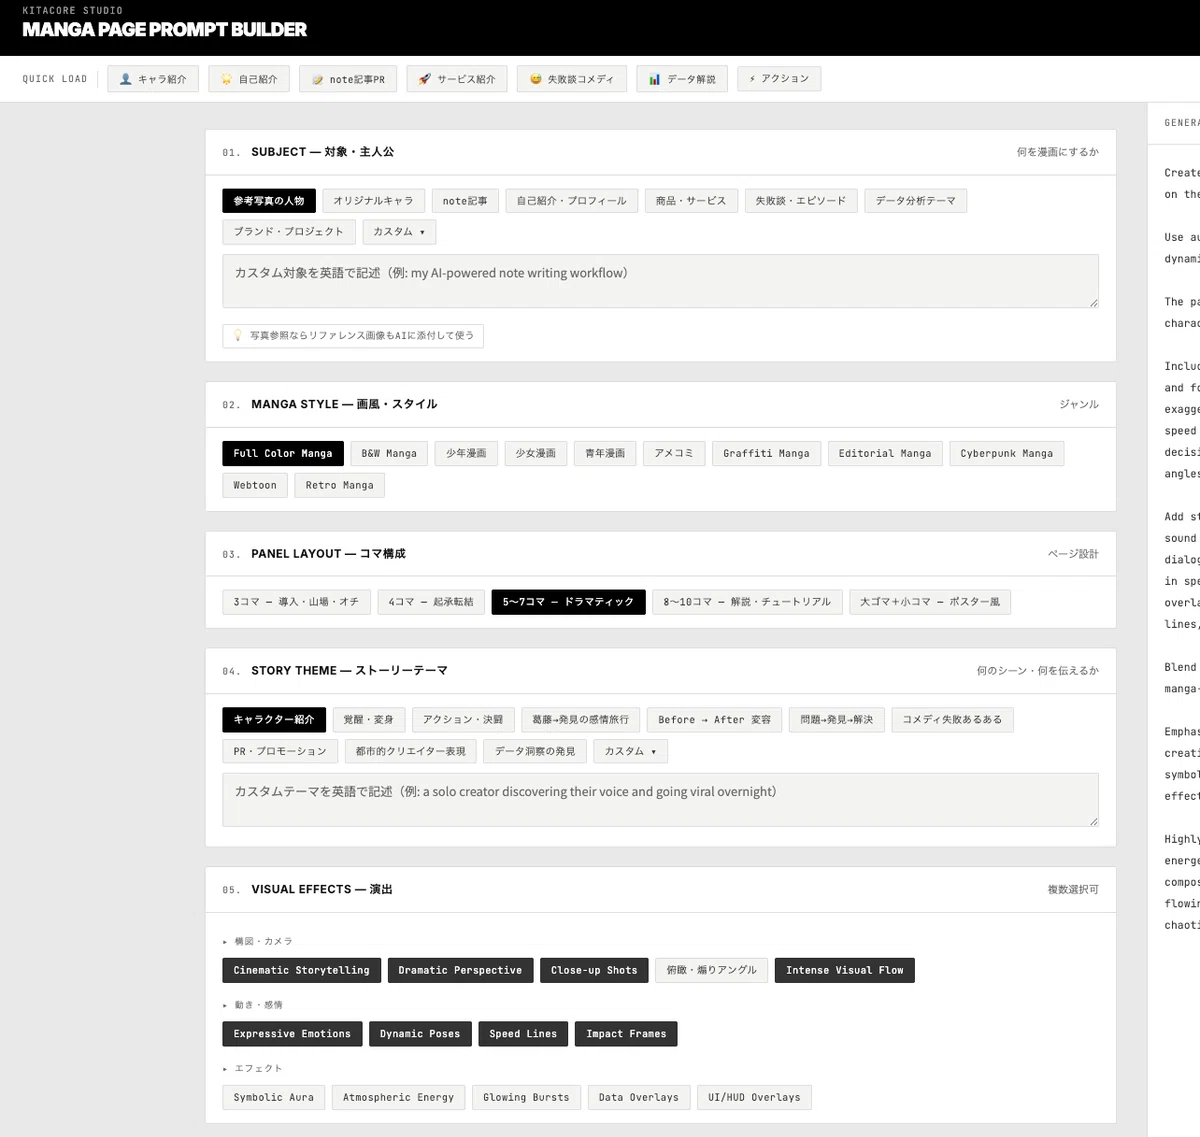Select データ洞察の発見 theme
The image size is (1200, 1137).
pos(535,751)
